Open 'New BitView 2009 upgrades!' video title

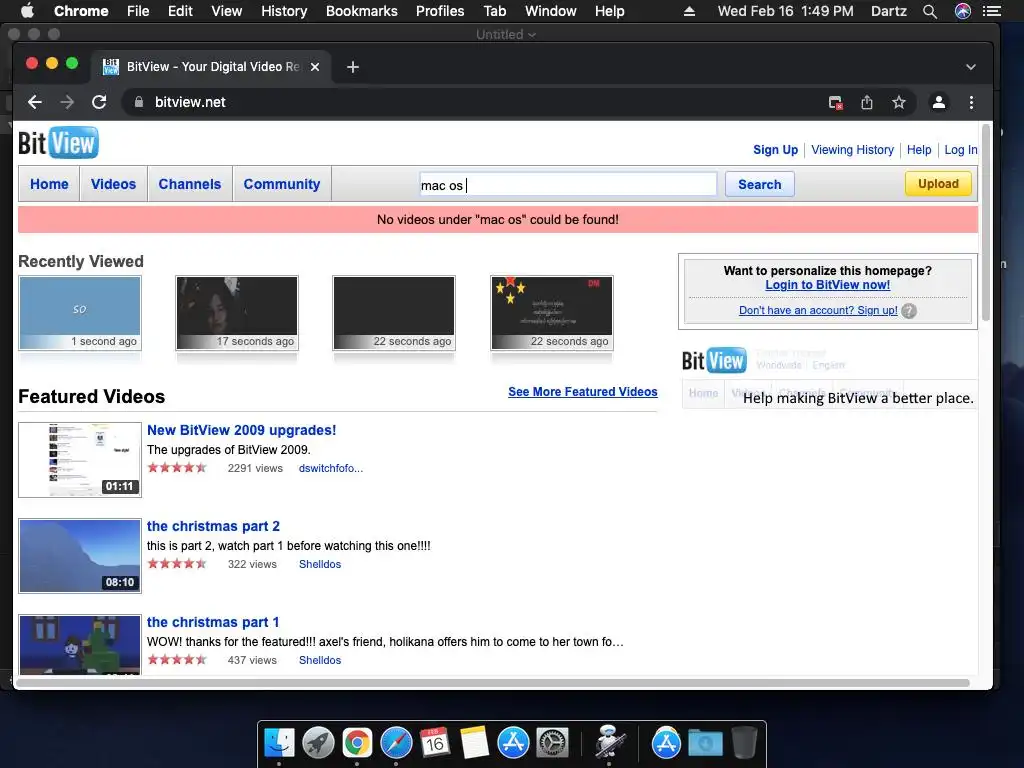pos(242,430)
